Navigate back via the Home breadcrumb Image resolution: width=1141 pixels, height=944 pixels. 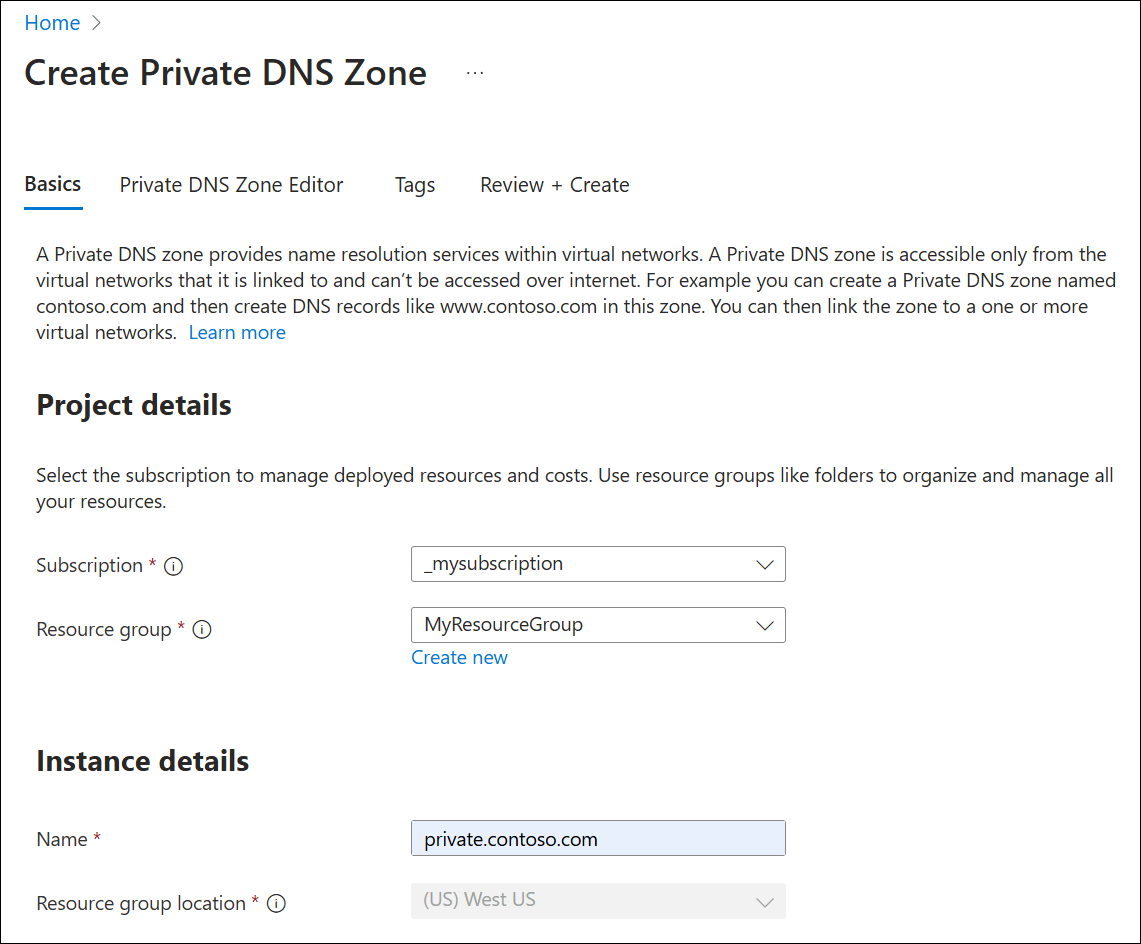pyautogui.click(x=52, y=22)
